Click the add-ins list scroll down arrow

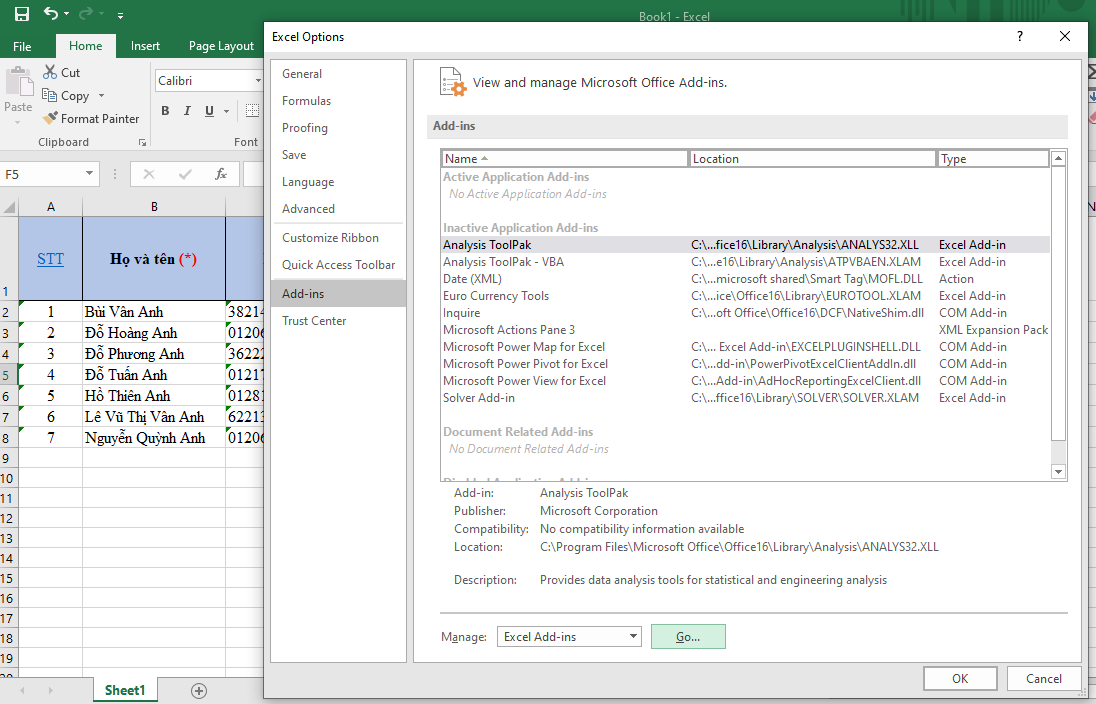1058,472
